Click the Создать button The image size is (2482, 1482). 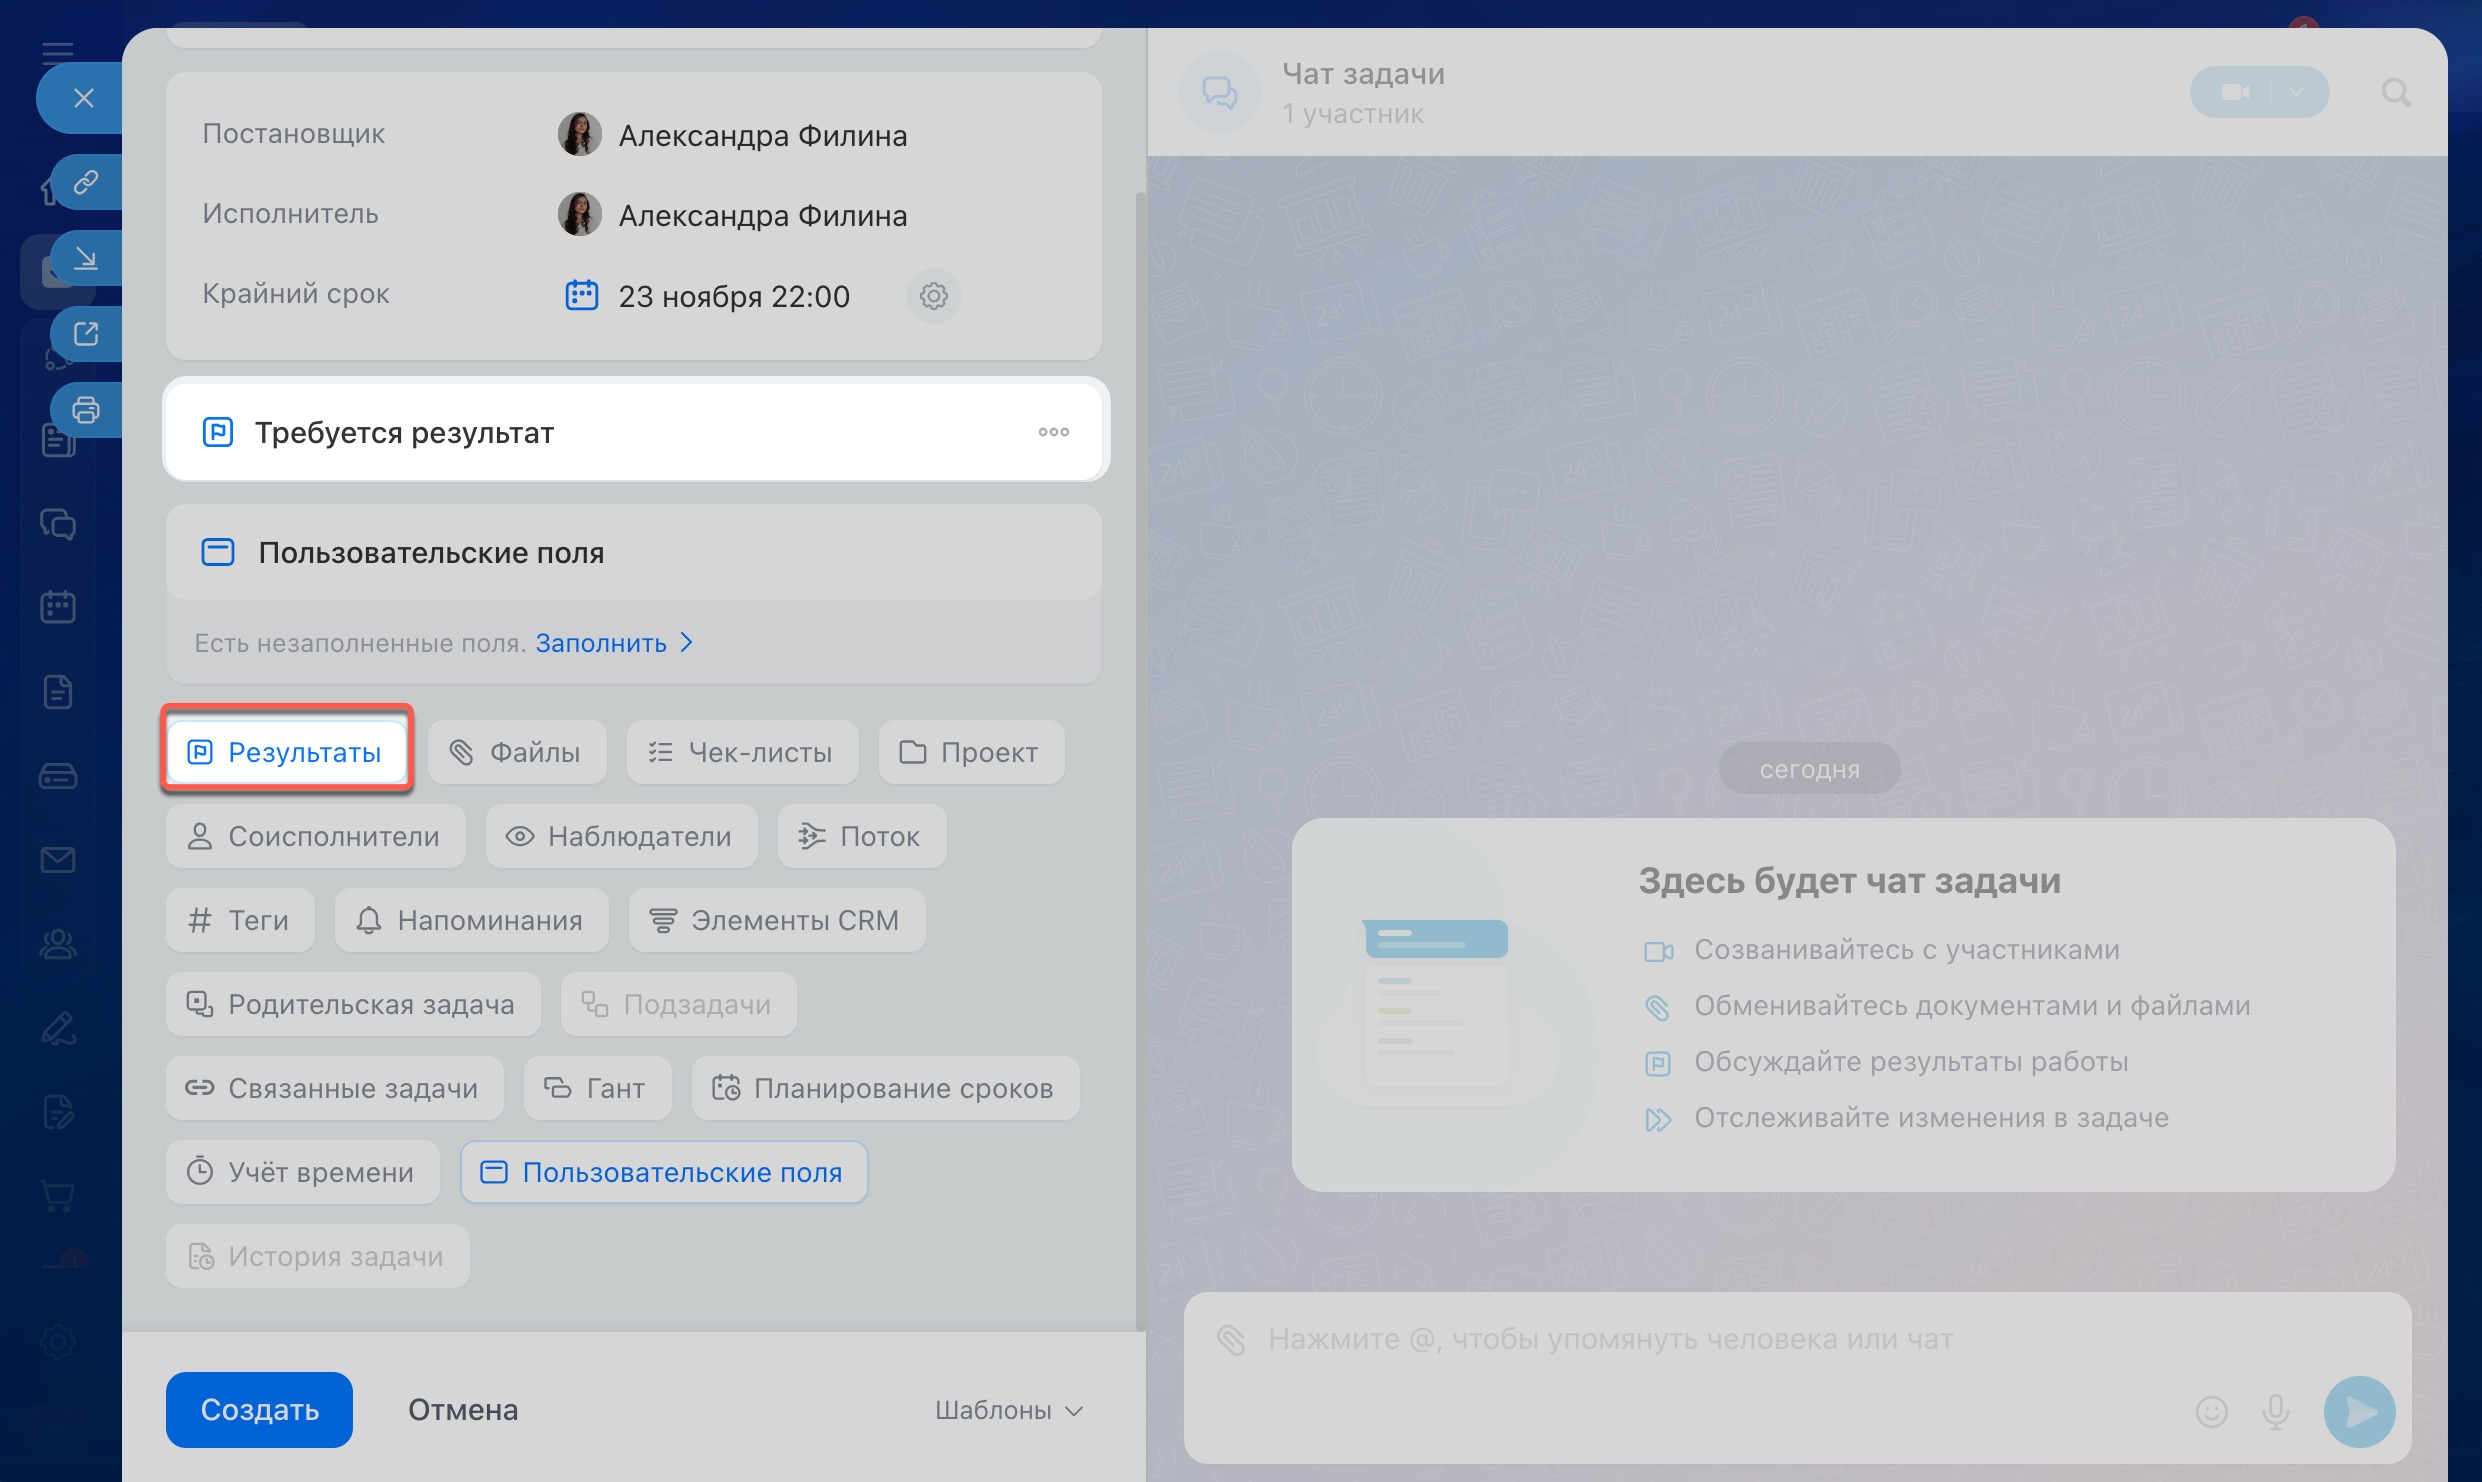(259, 1410)
